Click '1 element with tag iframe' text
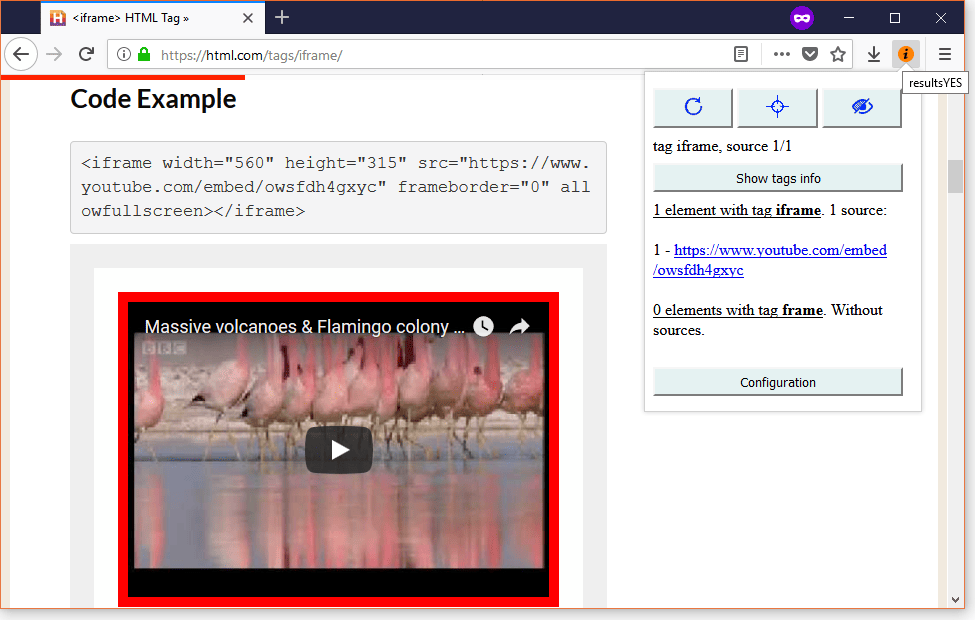Viewport: 975px width, 620px height. [737, 210]
